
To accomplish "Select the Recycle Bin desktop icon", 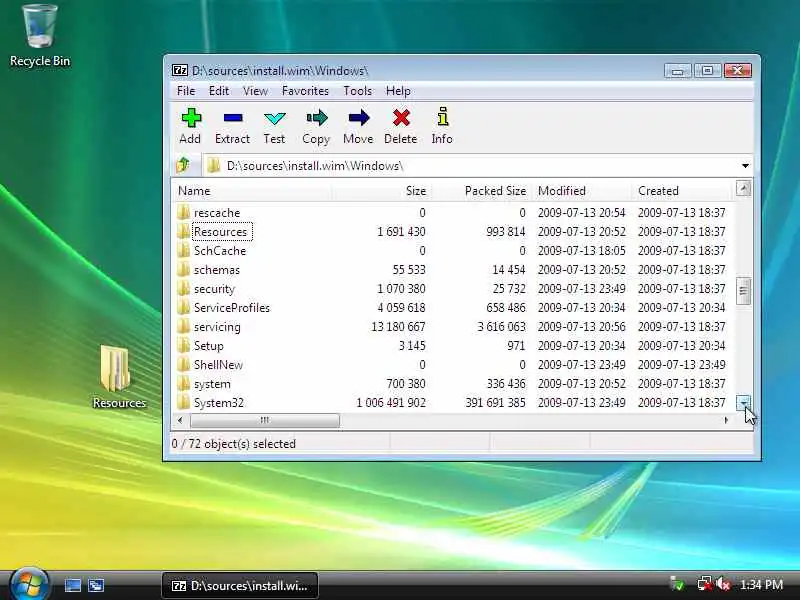I will (40, 36).
